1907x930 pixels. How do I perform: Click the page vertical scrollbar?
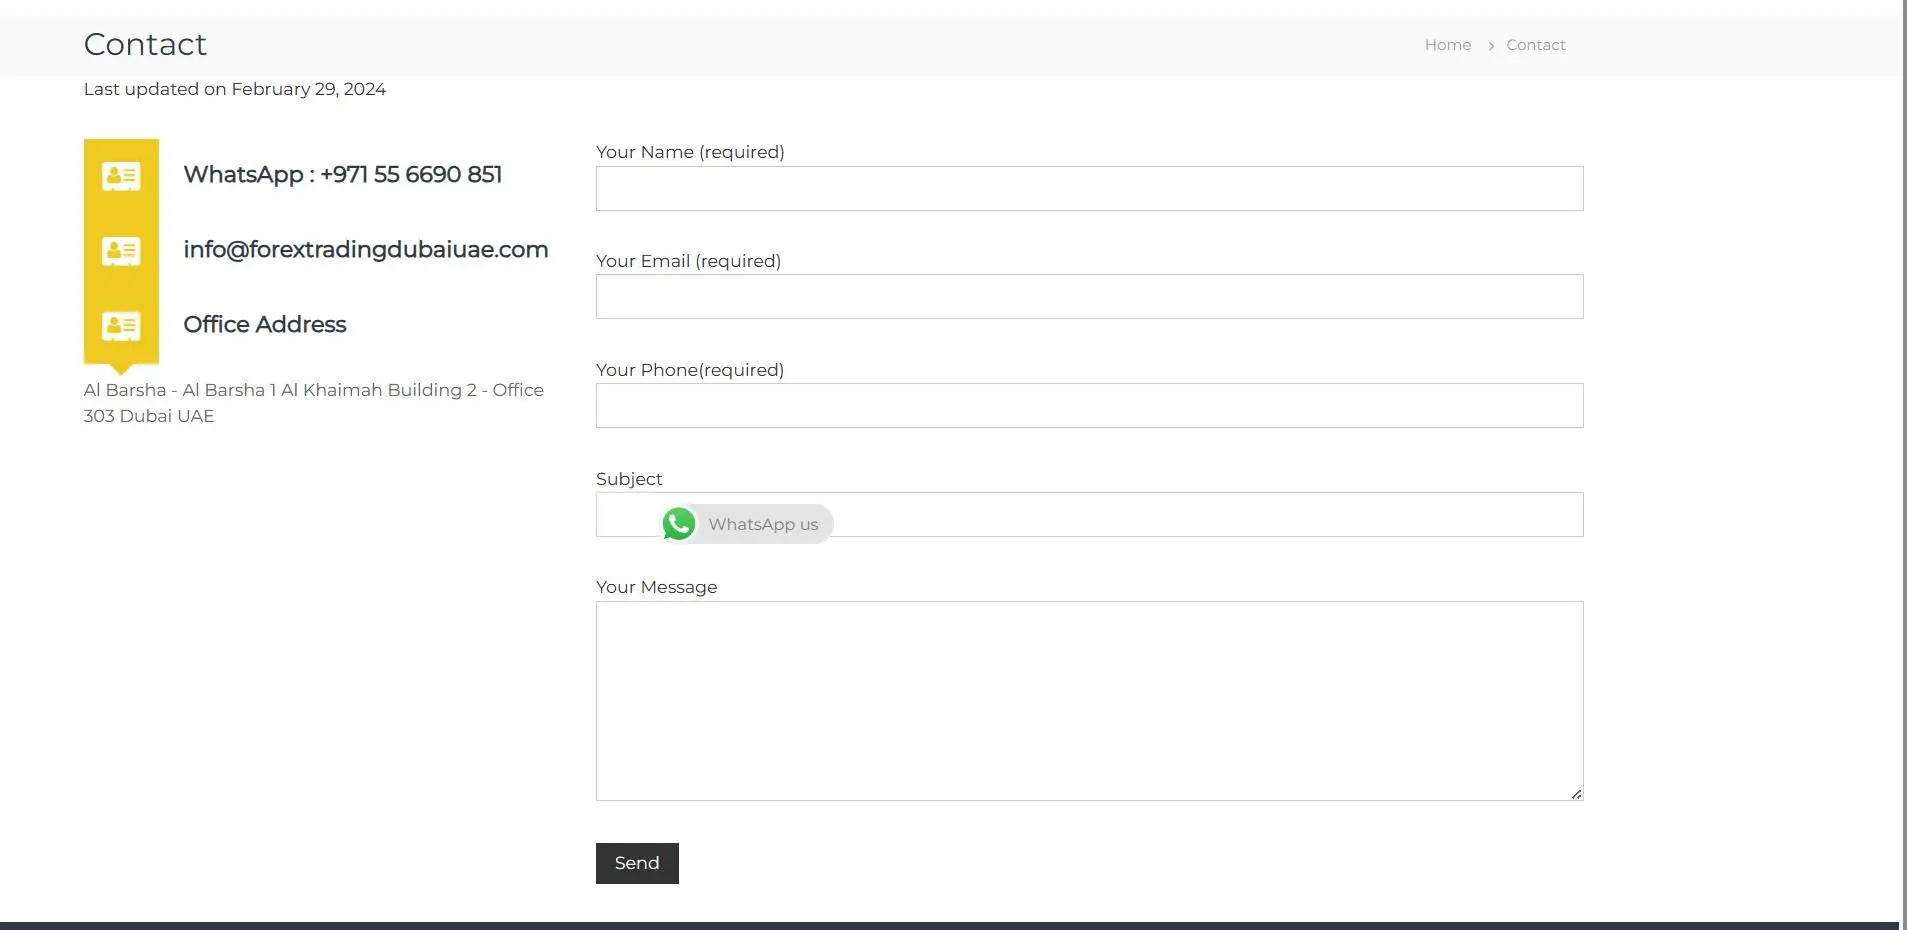pyautogui.click(x=1903, y=465)
